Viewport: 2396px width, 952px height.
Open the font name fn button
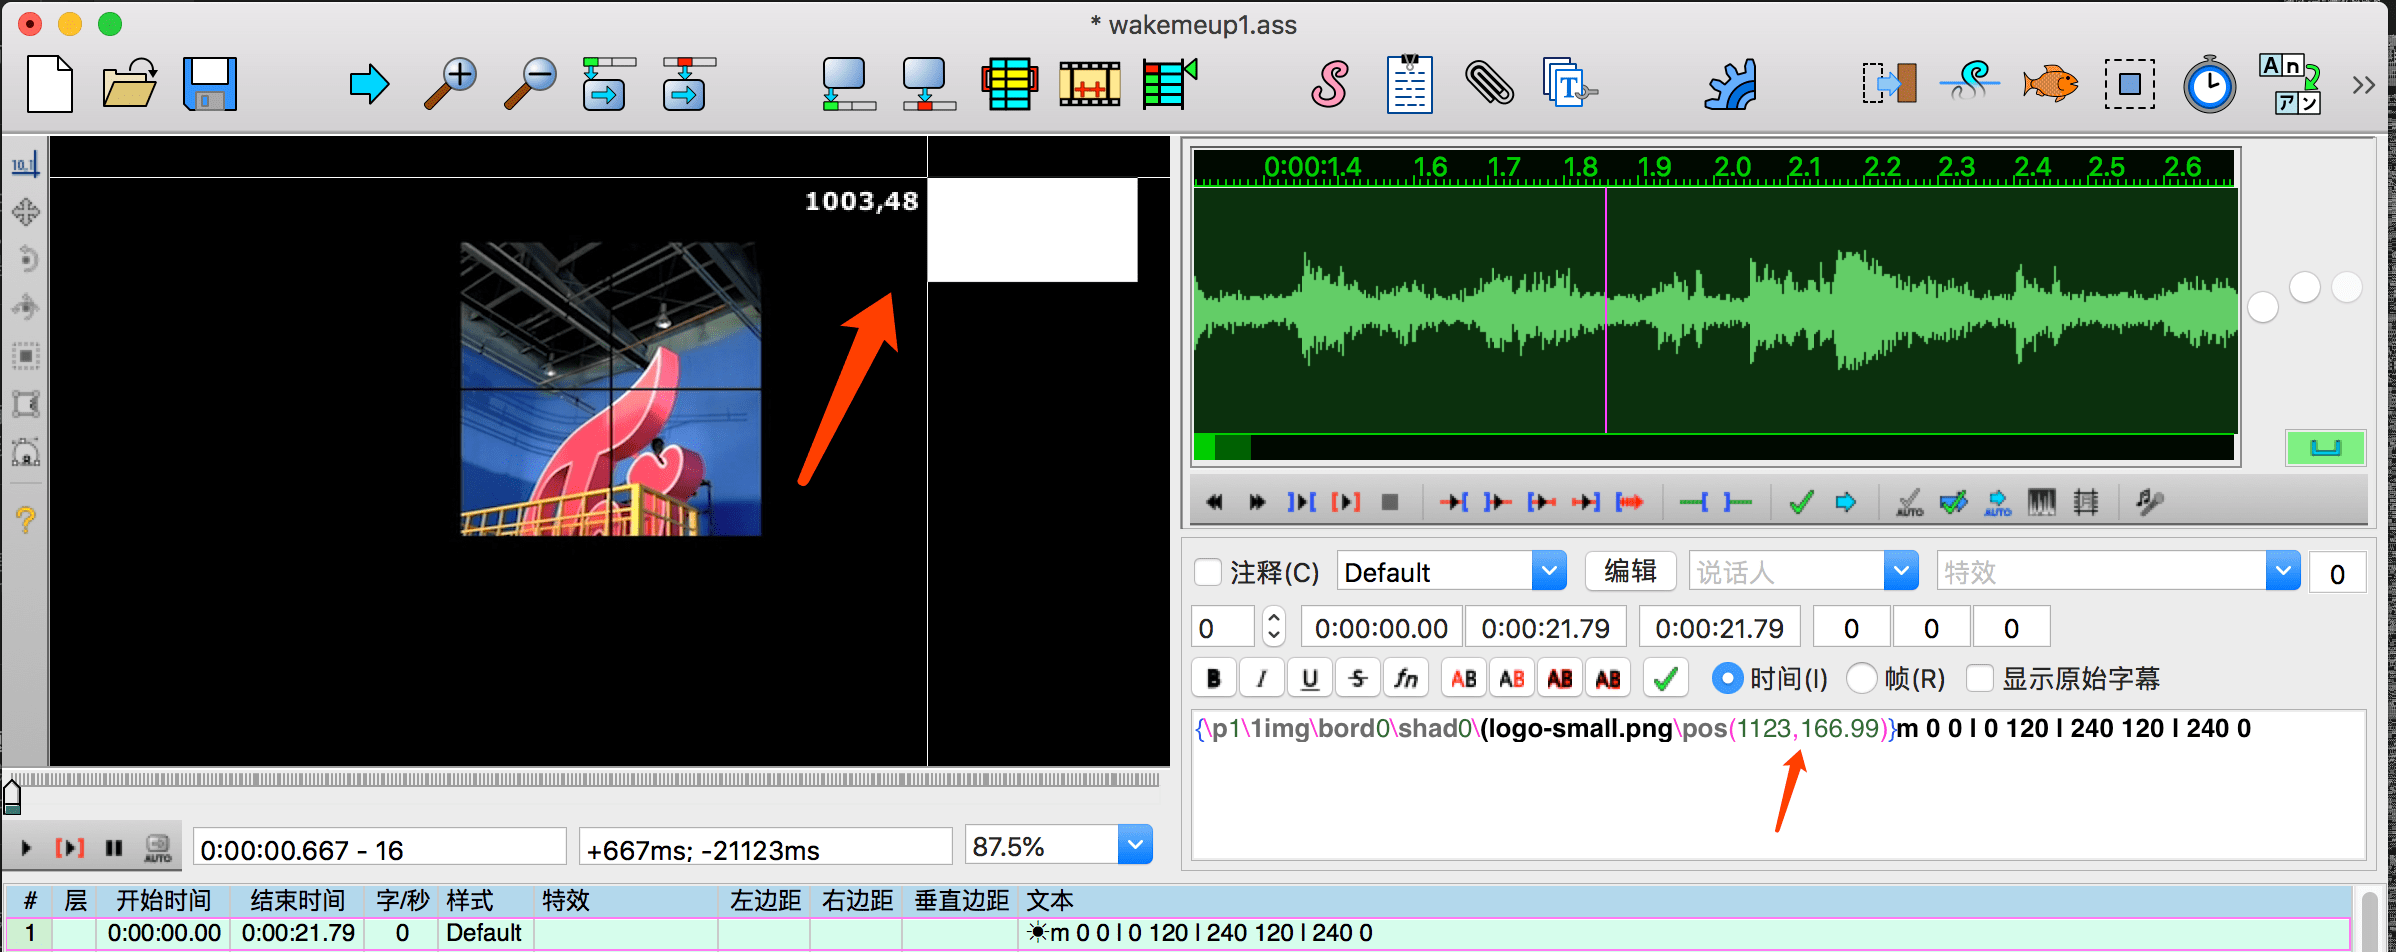[x=1406, y=679]
